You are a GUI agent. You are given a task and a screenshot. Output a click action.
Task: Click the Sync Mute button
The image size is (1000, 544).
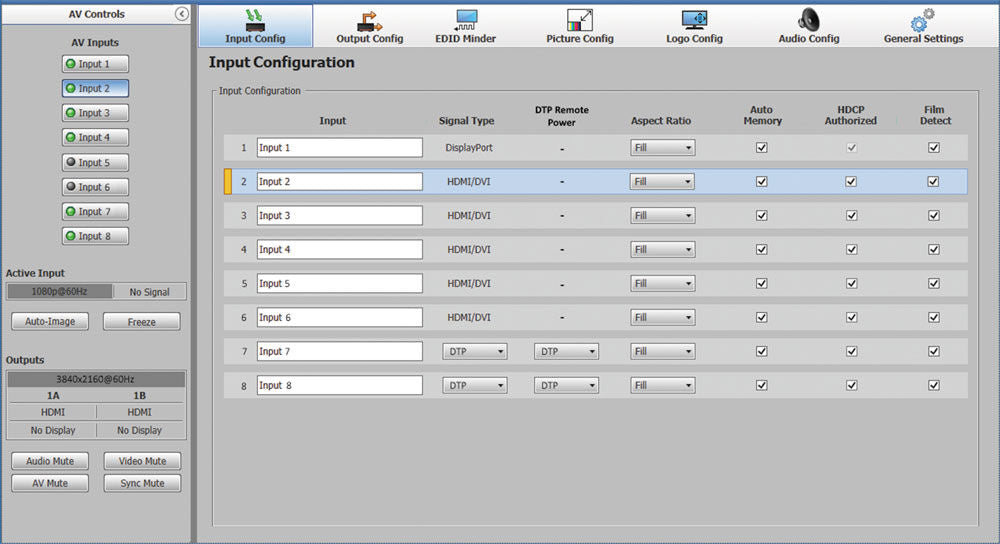142,483
